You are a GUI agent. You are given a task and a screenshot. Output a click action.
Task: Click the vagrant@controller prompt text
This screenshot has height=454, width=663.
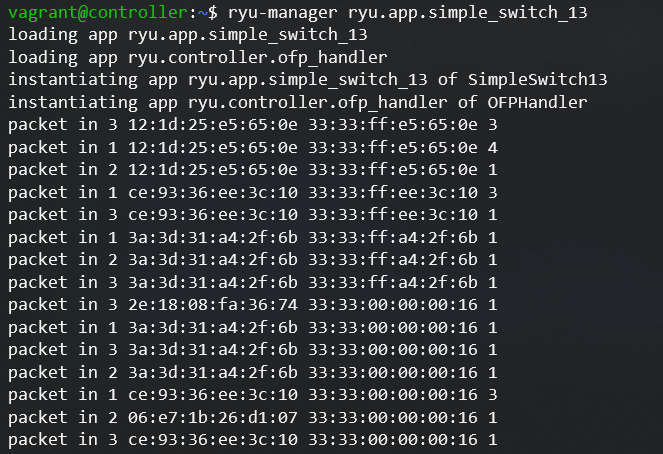click(x=98, y=12)
